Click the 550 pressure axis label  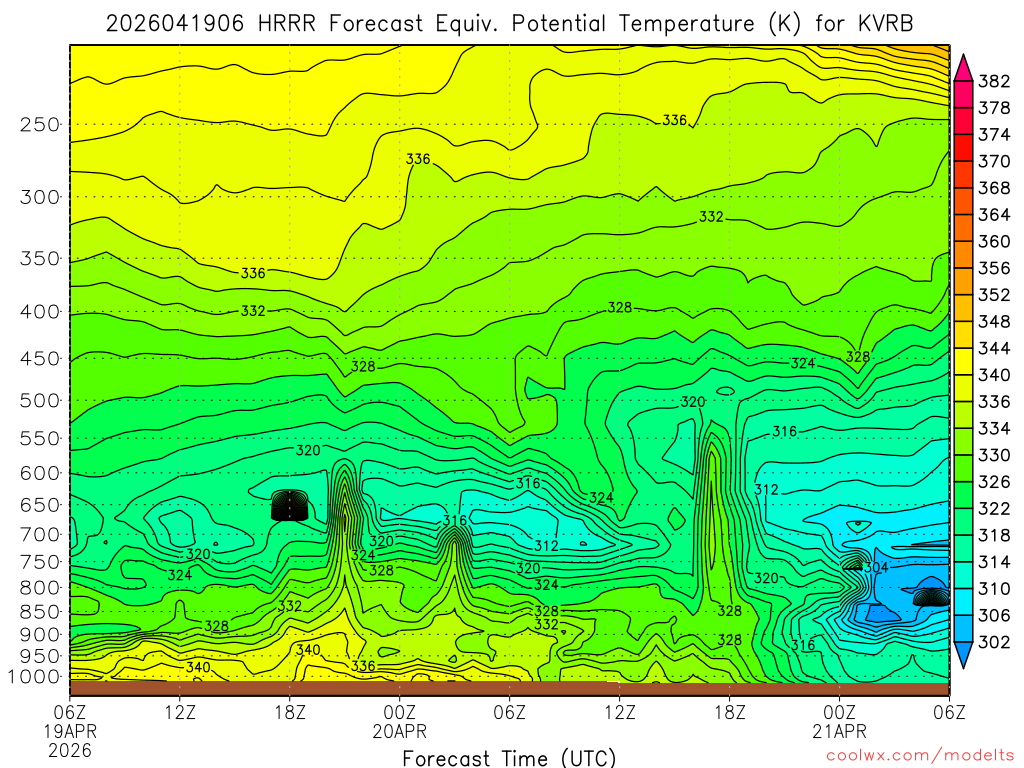[40, 439]
